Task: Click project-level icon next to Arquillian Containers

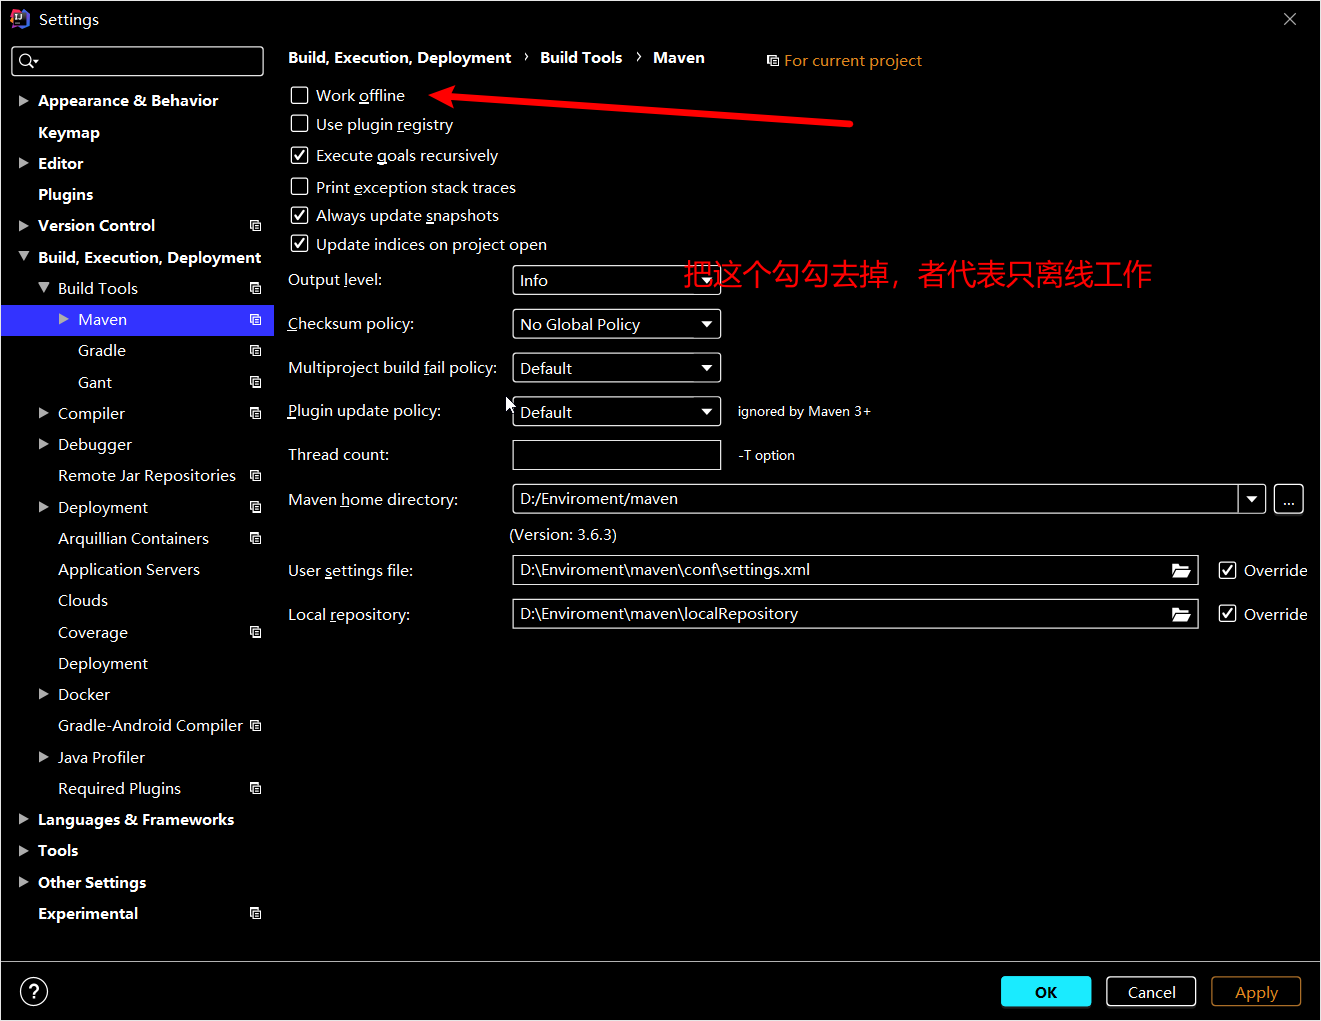Action: pyautogui.click(x=255, y=538)
